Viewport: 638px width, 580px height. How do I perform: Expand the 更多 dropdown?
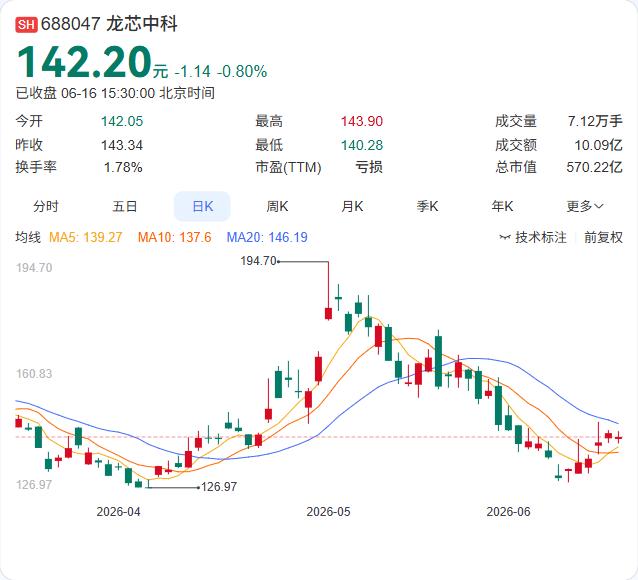tap(585, 206)
